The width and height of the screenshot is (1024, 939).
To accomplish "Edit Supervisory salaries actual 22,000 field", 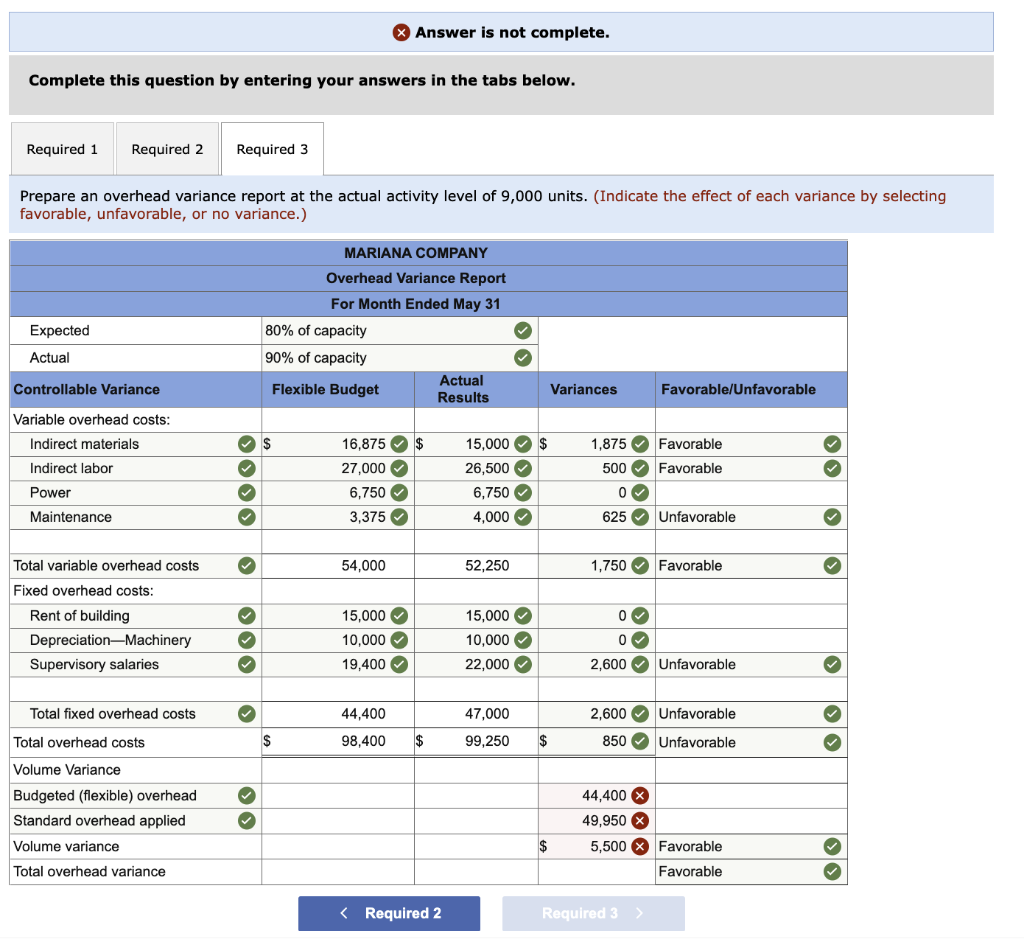I will (x=476, y=664).
